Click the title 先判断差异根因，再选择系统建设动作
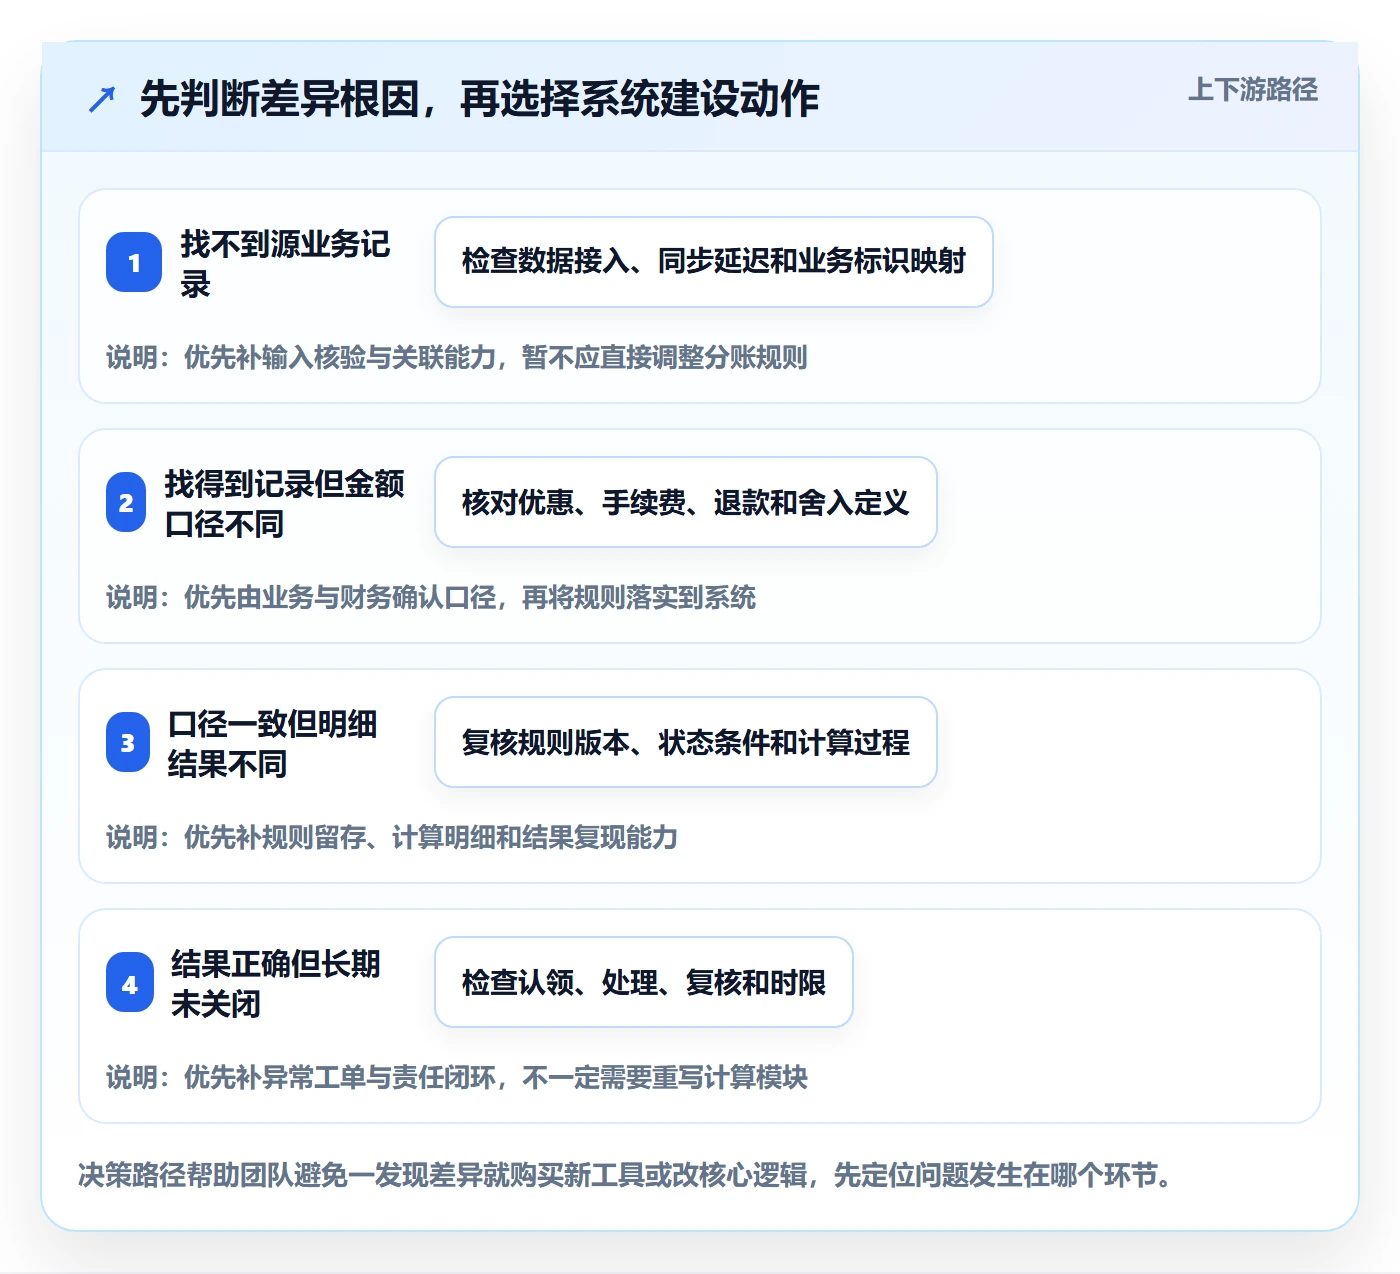This screenshot has width=1400, height=1274. pyautogui.click(x=479, y=99)
